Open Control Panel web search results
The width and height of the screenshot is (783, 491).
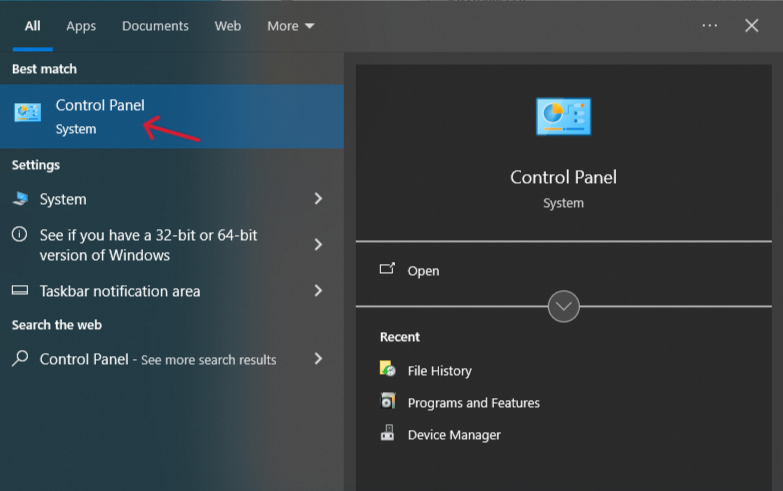(172, 359)
